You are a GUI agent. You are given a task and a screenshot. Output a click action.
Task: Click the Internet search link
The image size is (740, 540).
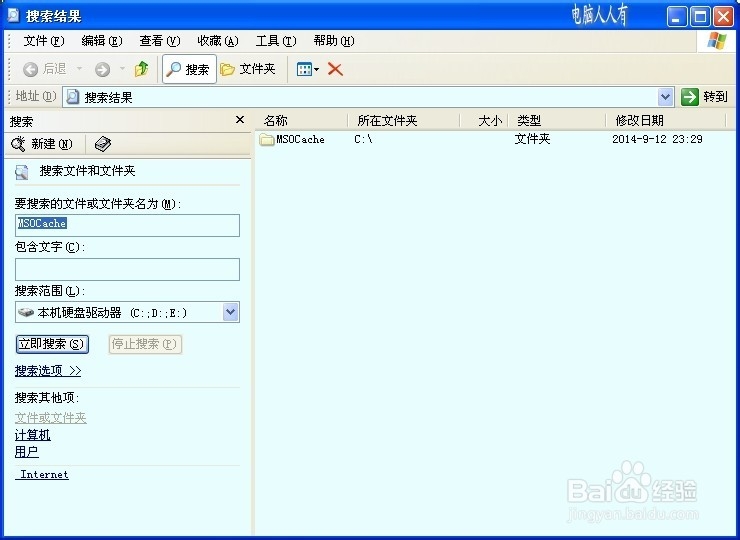44,475
